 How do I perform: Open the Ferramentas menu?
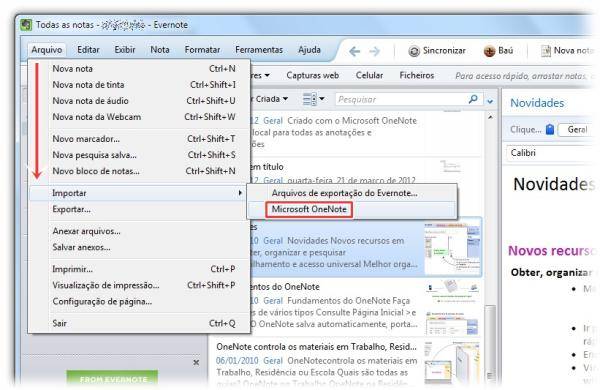click(x=259, y=50)
